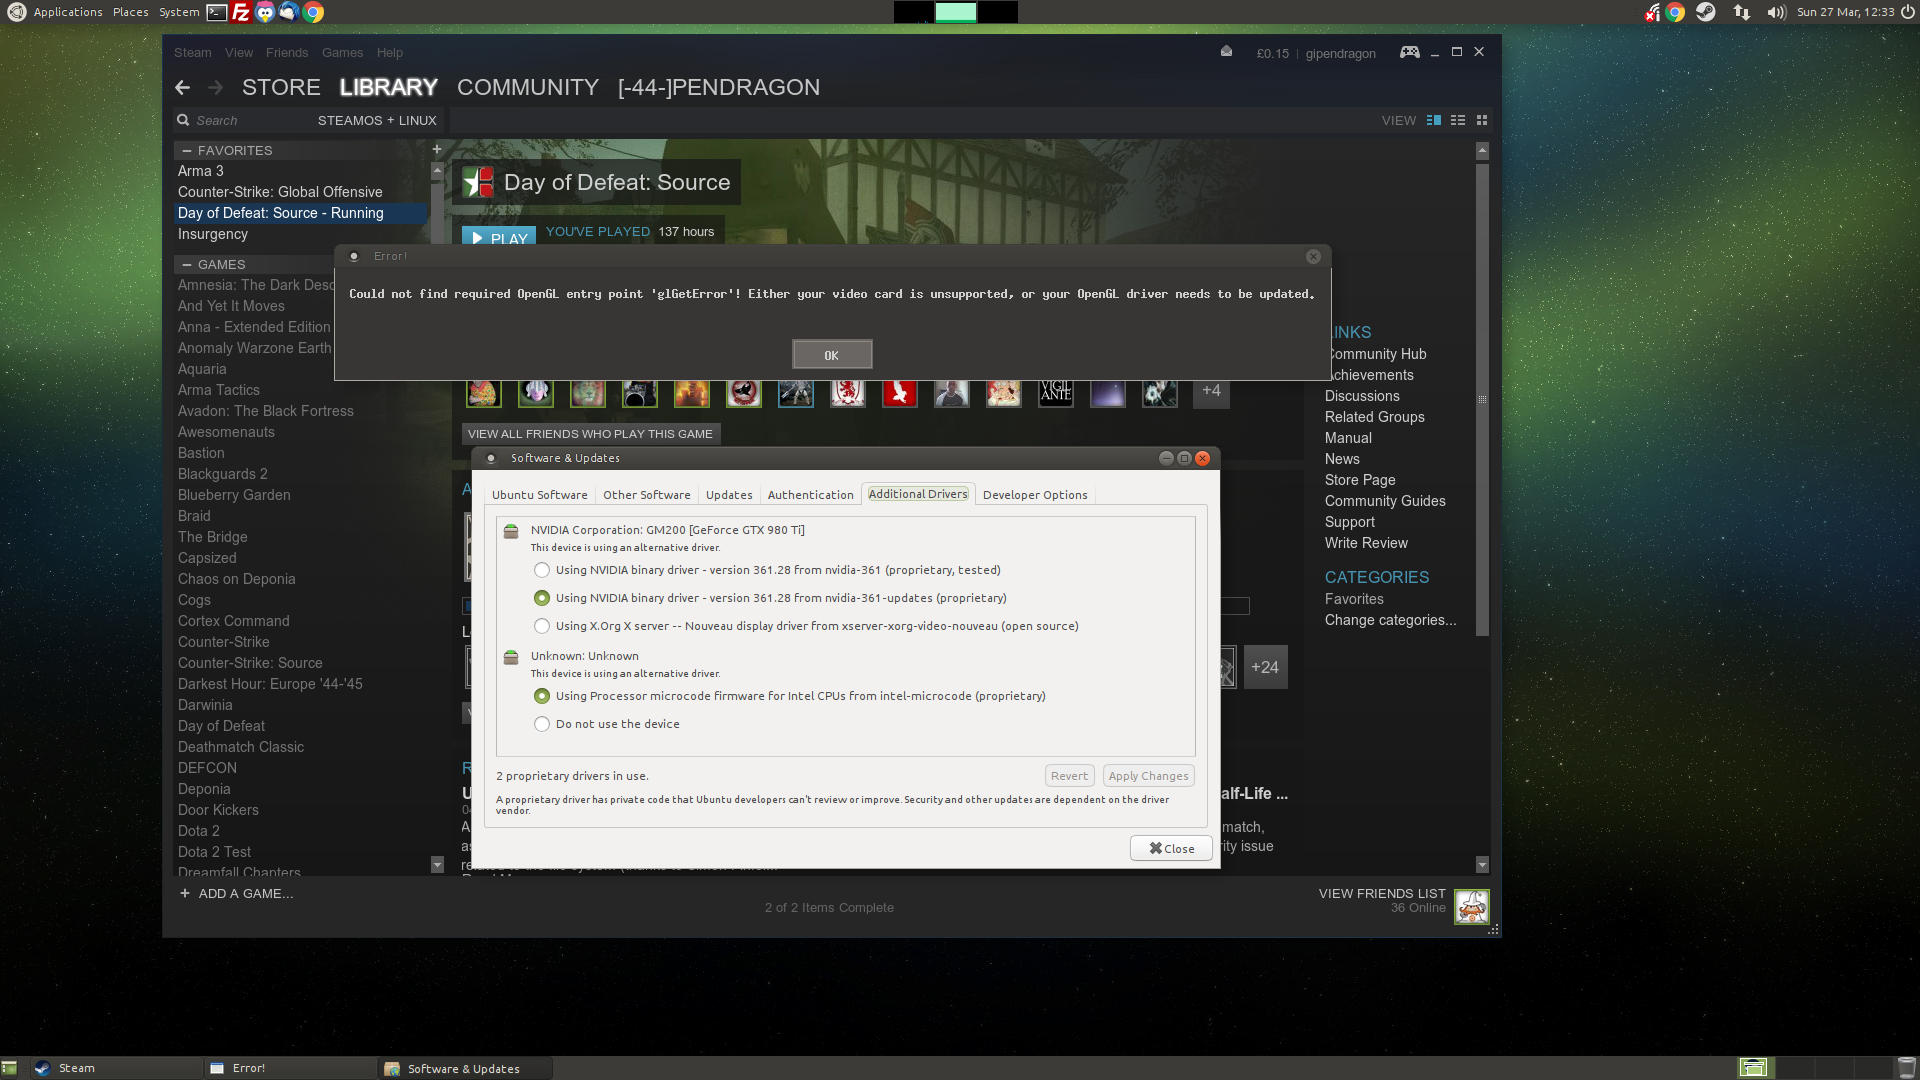Click game list scroll up arrow
Viewport: 1920px width, 1080px height.
tap(437, 171)
